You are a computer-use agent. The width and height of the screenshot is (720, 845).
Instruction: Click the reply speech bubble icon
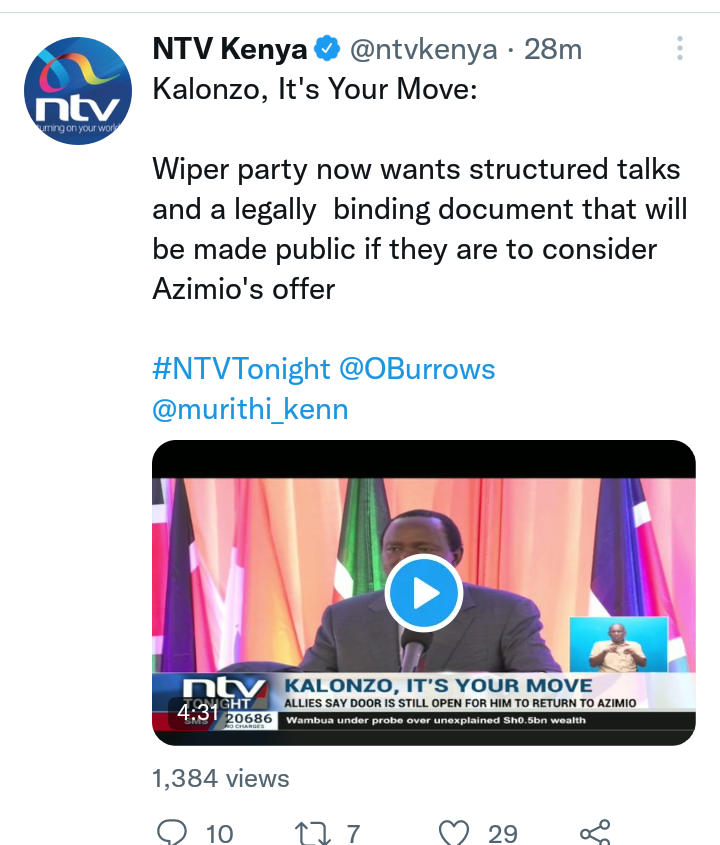(171, 832)
